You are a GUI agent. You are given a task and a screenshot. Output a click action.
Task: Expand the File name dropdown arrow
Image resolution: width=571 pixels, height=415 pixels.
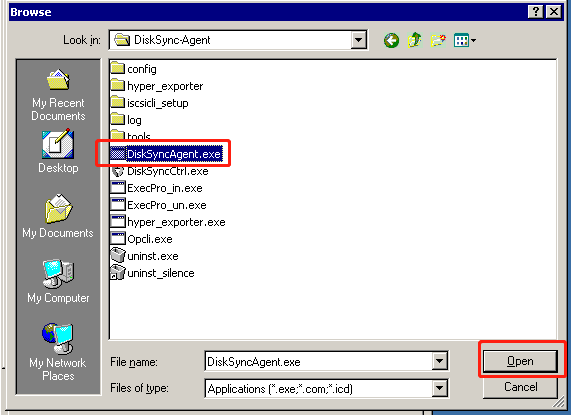(x=440, y=361)
